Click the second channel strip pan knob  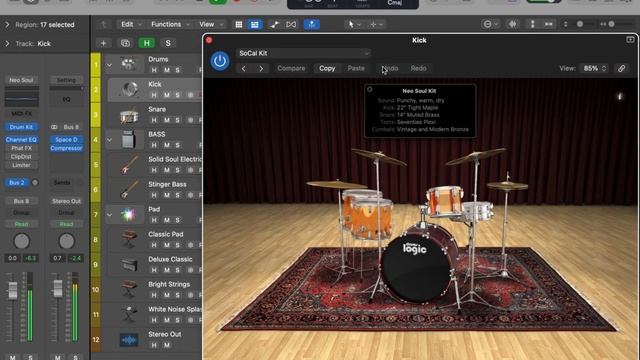point(67,241)
